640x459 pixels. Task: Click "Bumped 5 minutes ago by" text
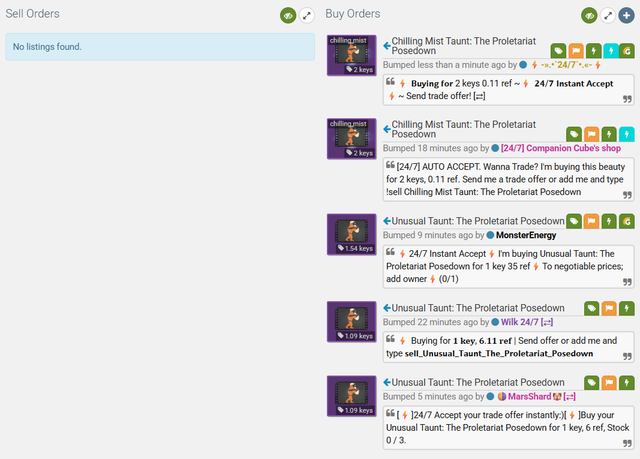click(x=433, y=397)
